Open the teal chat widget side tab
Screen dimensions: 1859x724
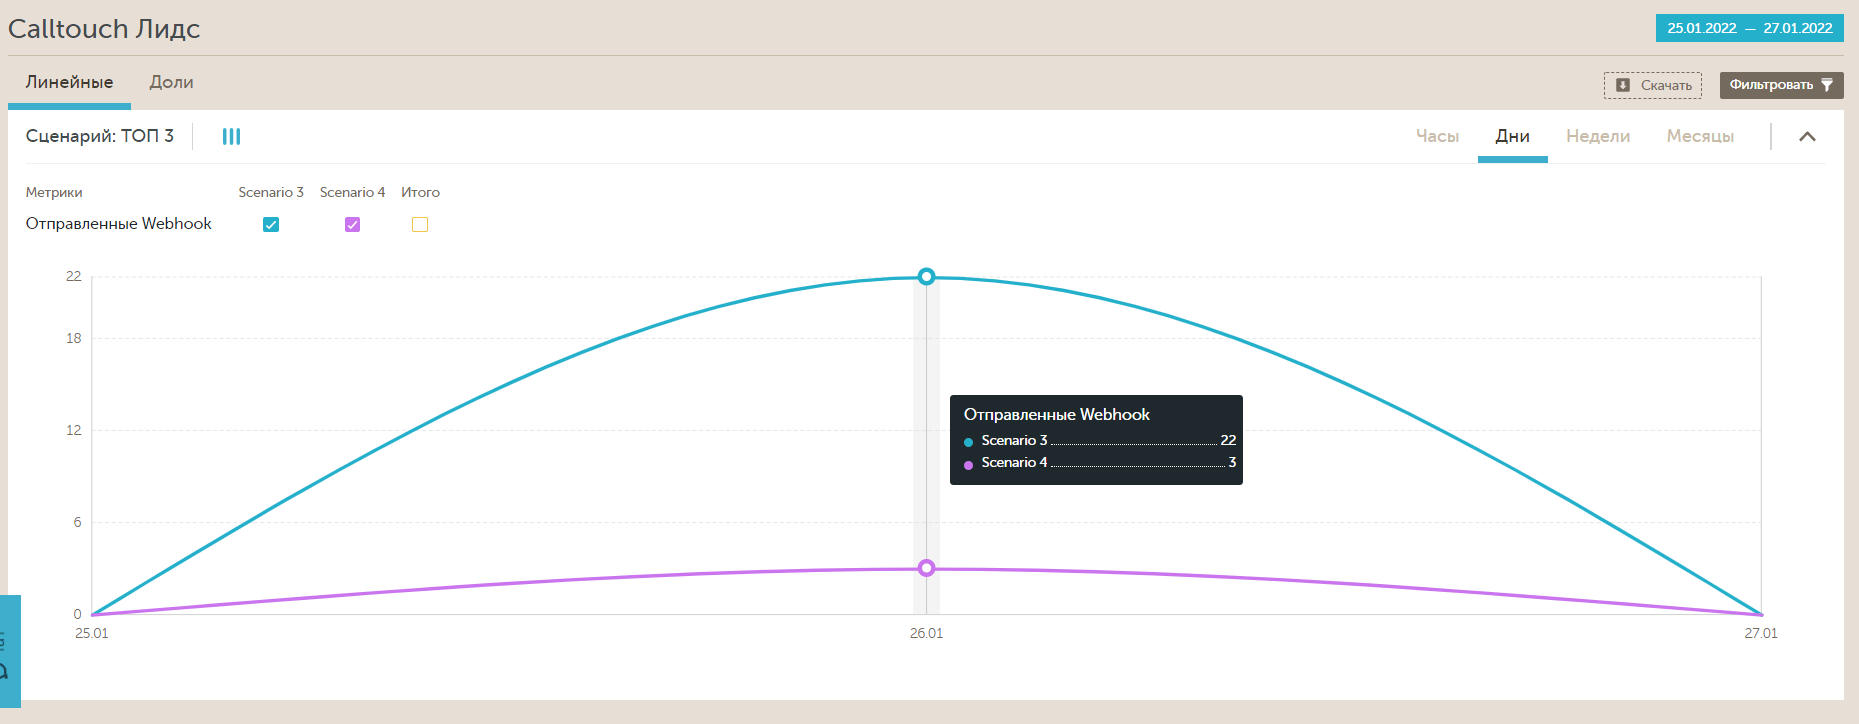click(x=9, y=650)
